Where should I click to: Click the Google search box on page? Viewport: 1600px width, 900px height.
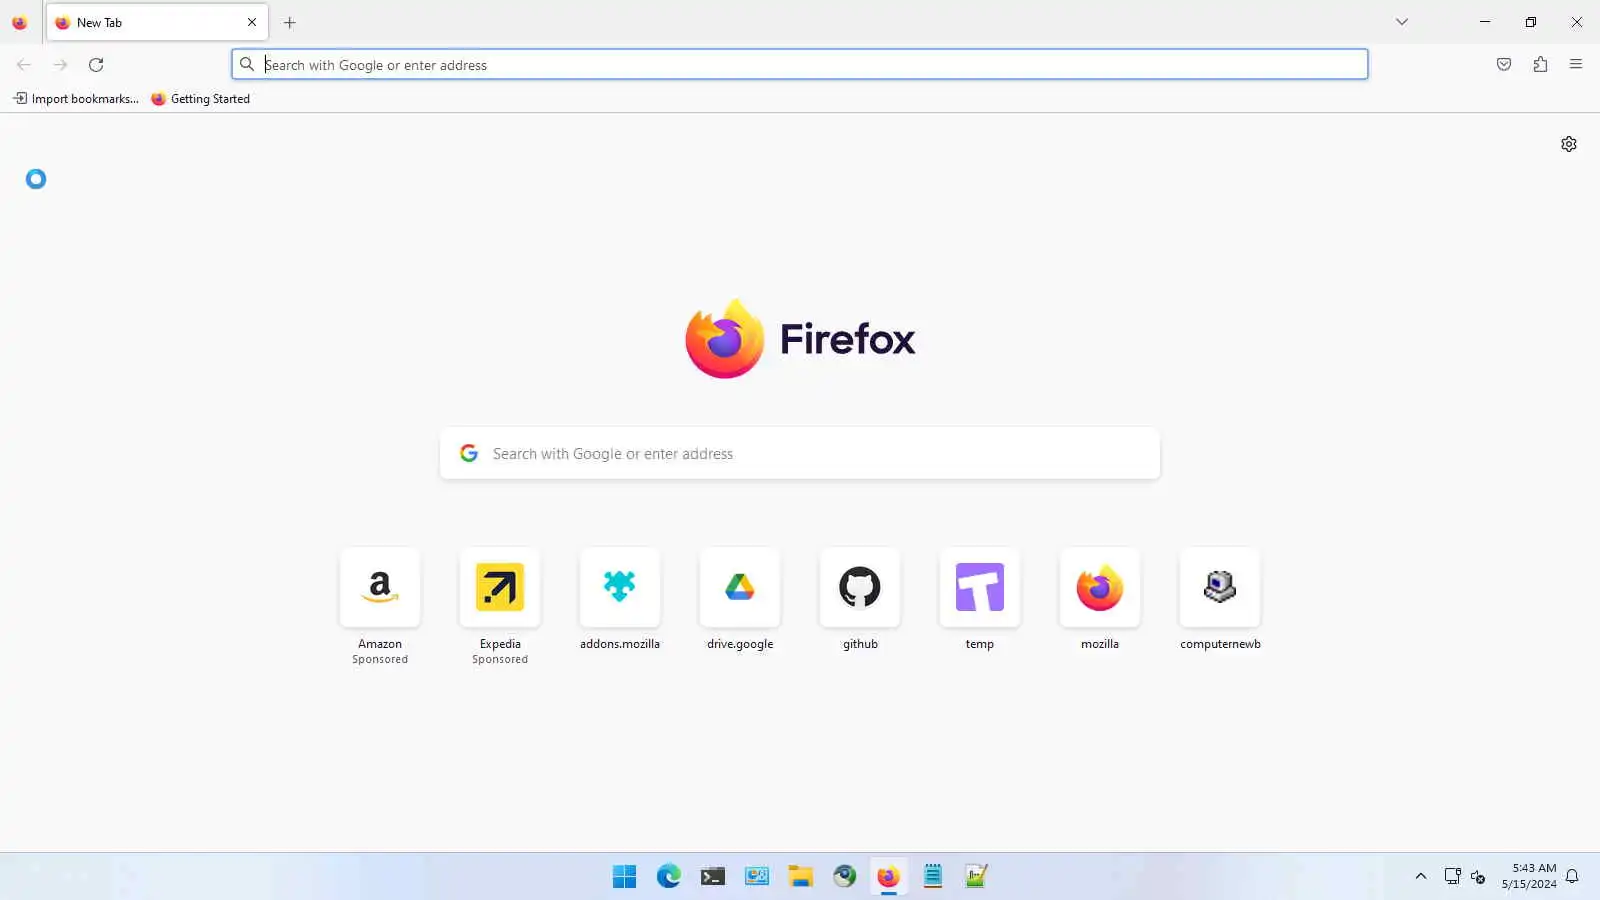(x=800, y=454)
